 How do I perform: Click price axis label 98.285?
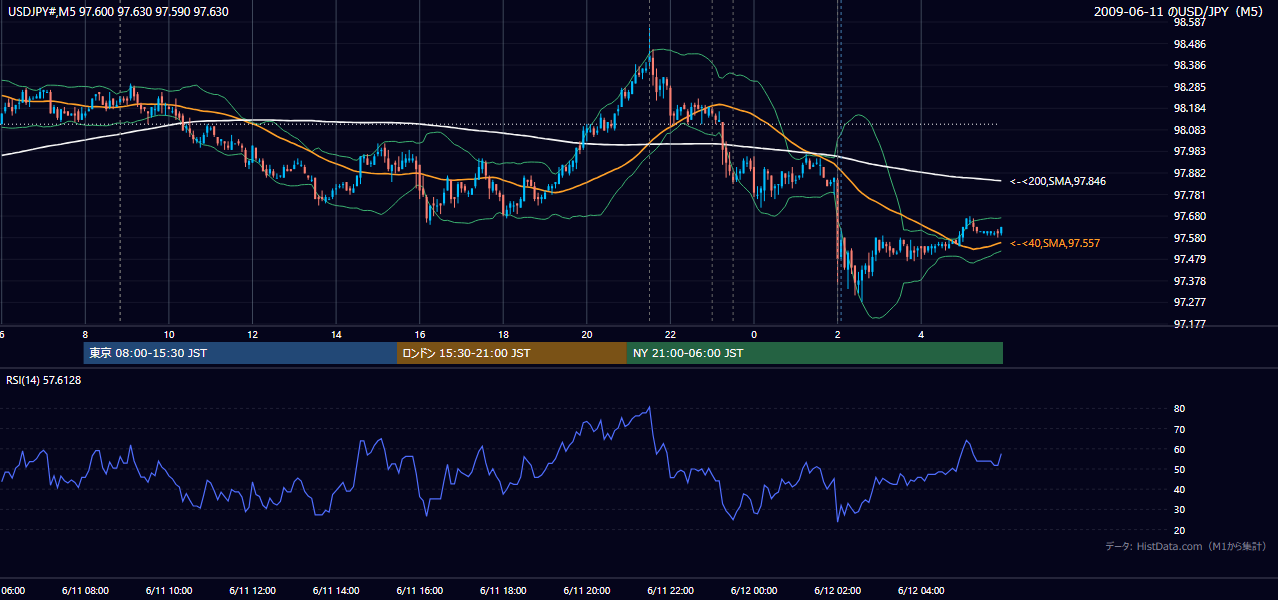click(x=1190, y=87)
